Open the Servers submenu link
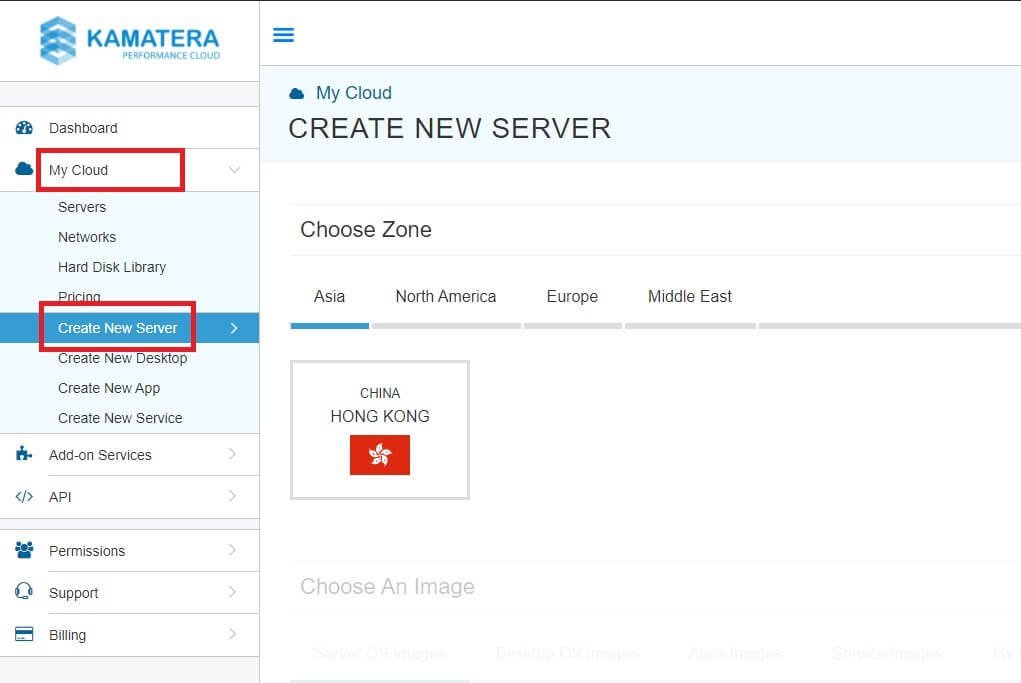Screen dimensions: 1021x683 (x=82, y=207)
